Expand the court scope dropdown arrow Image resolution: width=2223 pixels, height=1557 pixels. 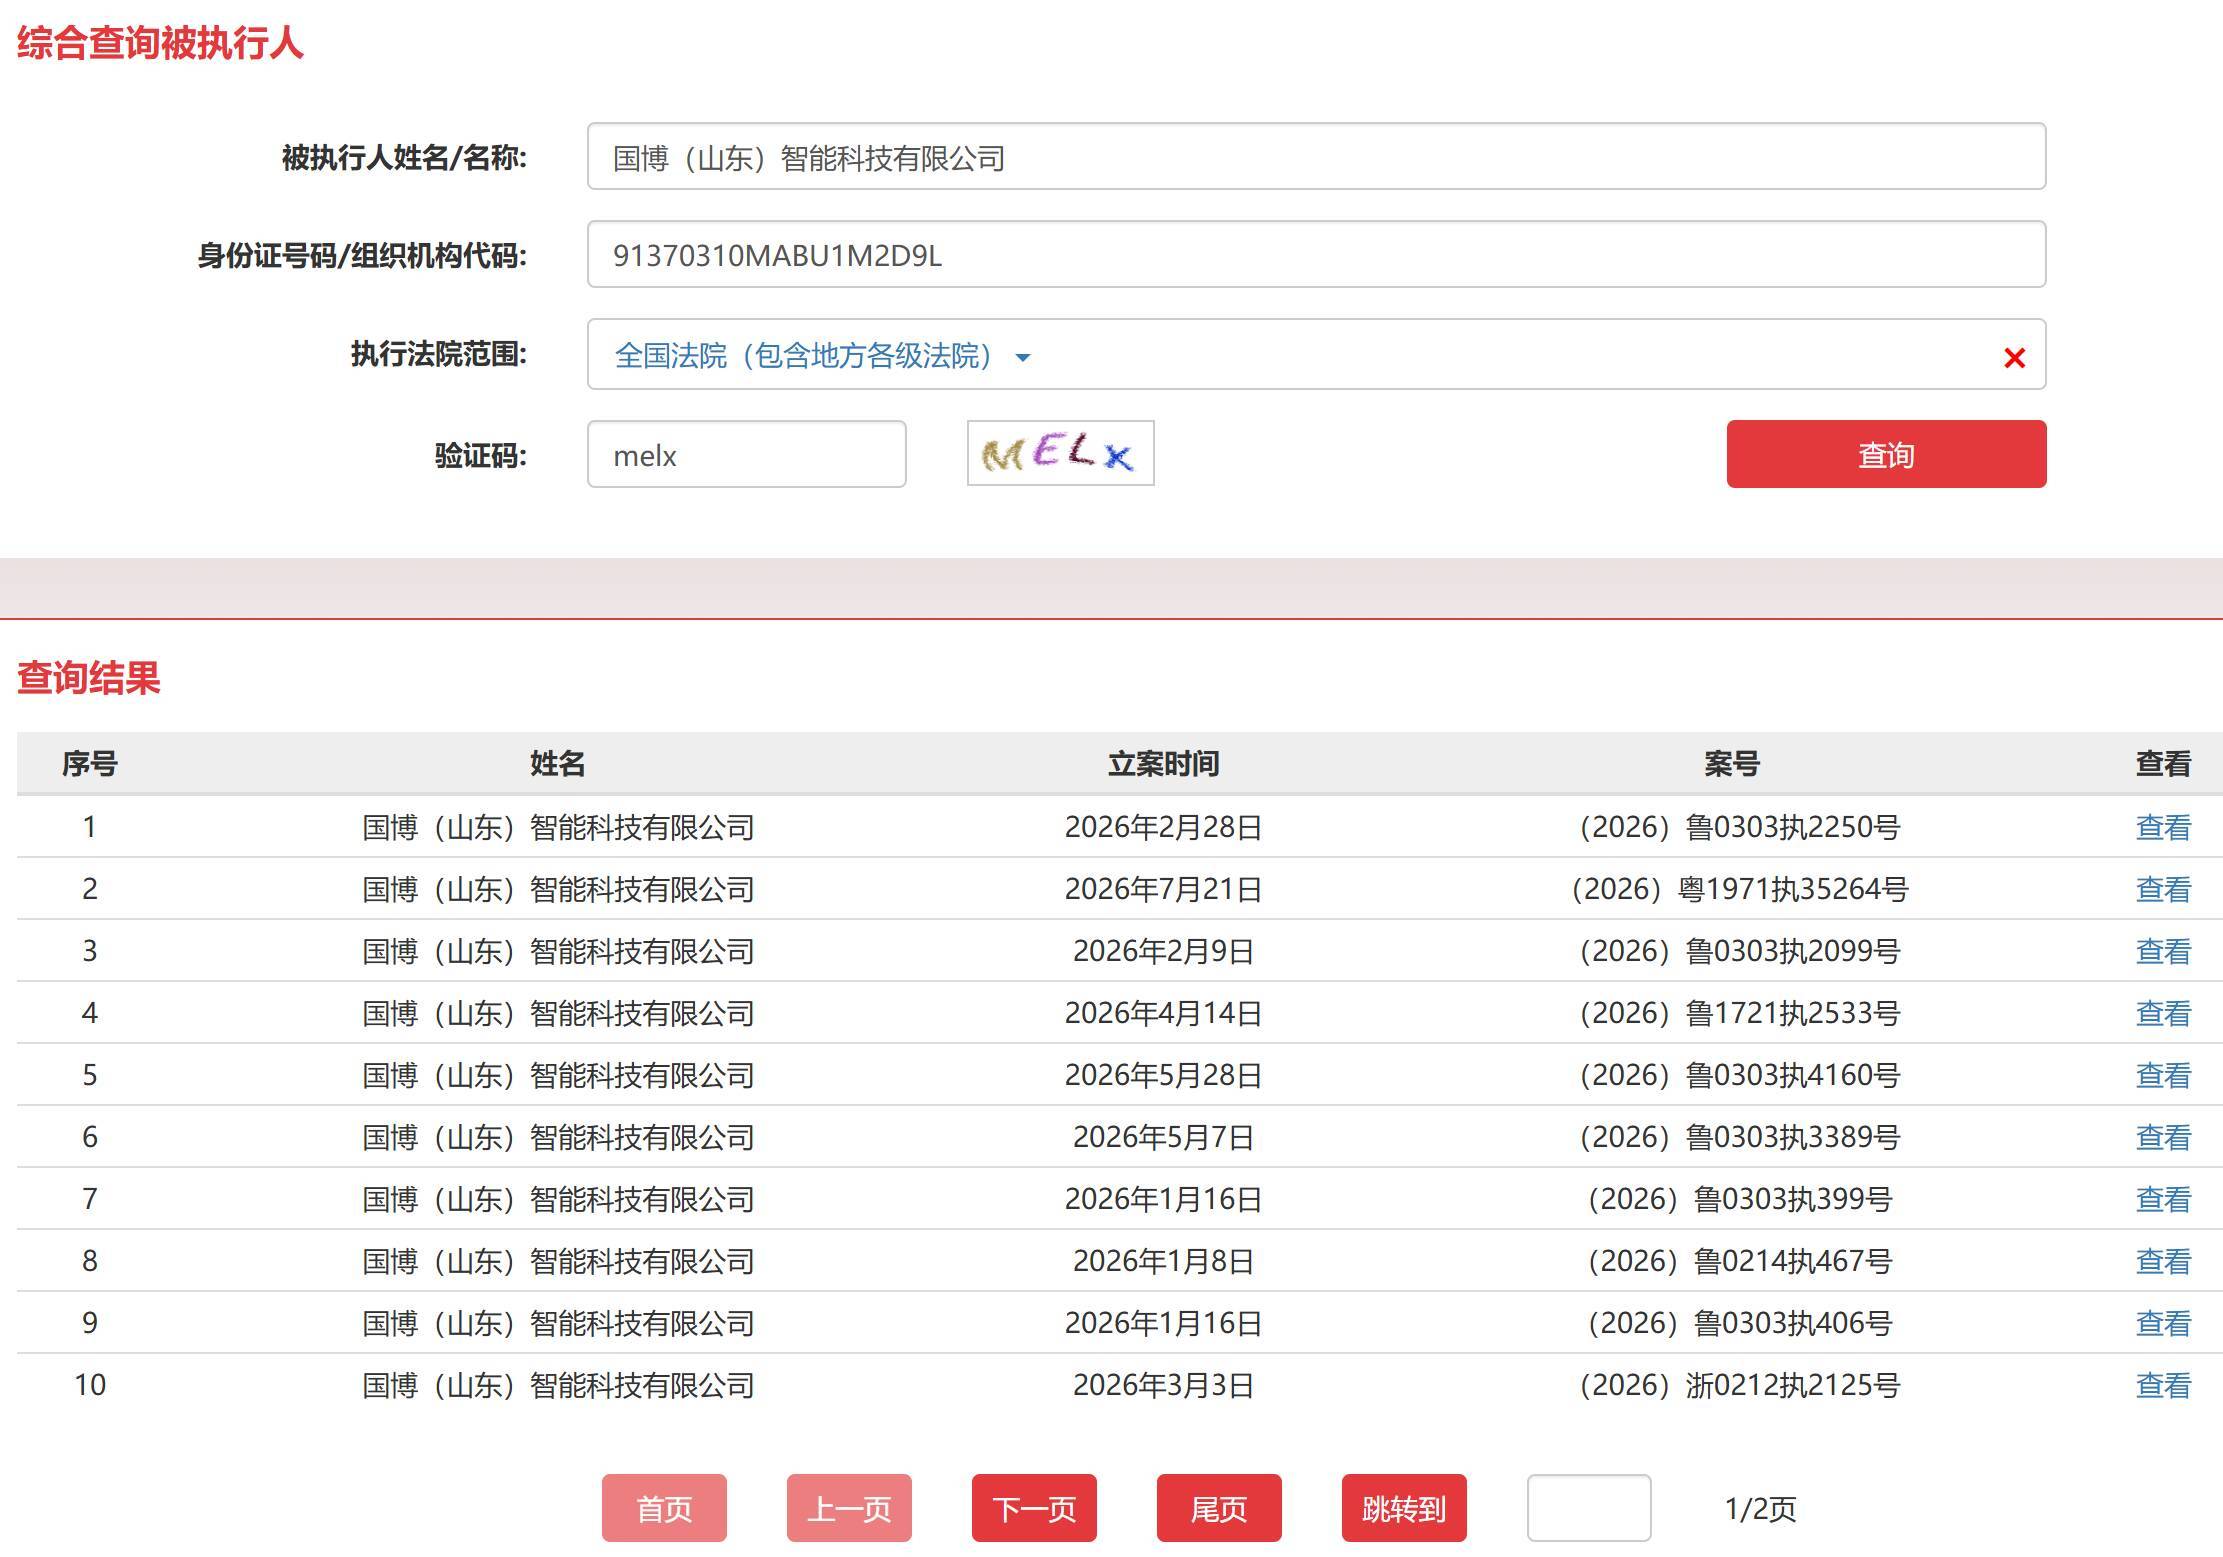pos(1022,357)
